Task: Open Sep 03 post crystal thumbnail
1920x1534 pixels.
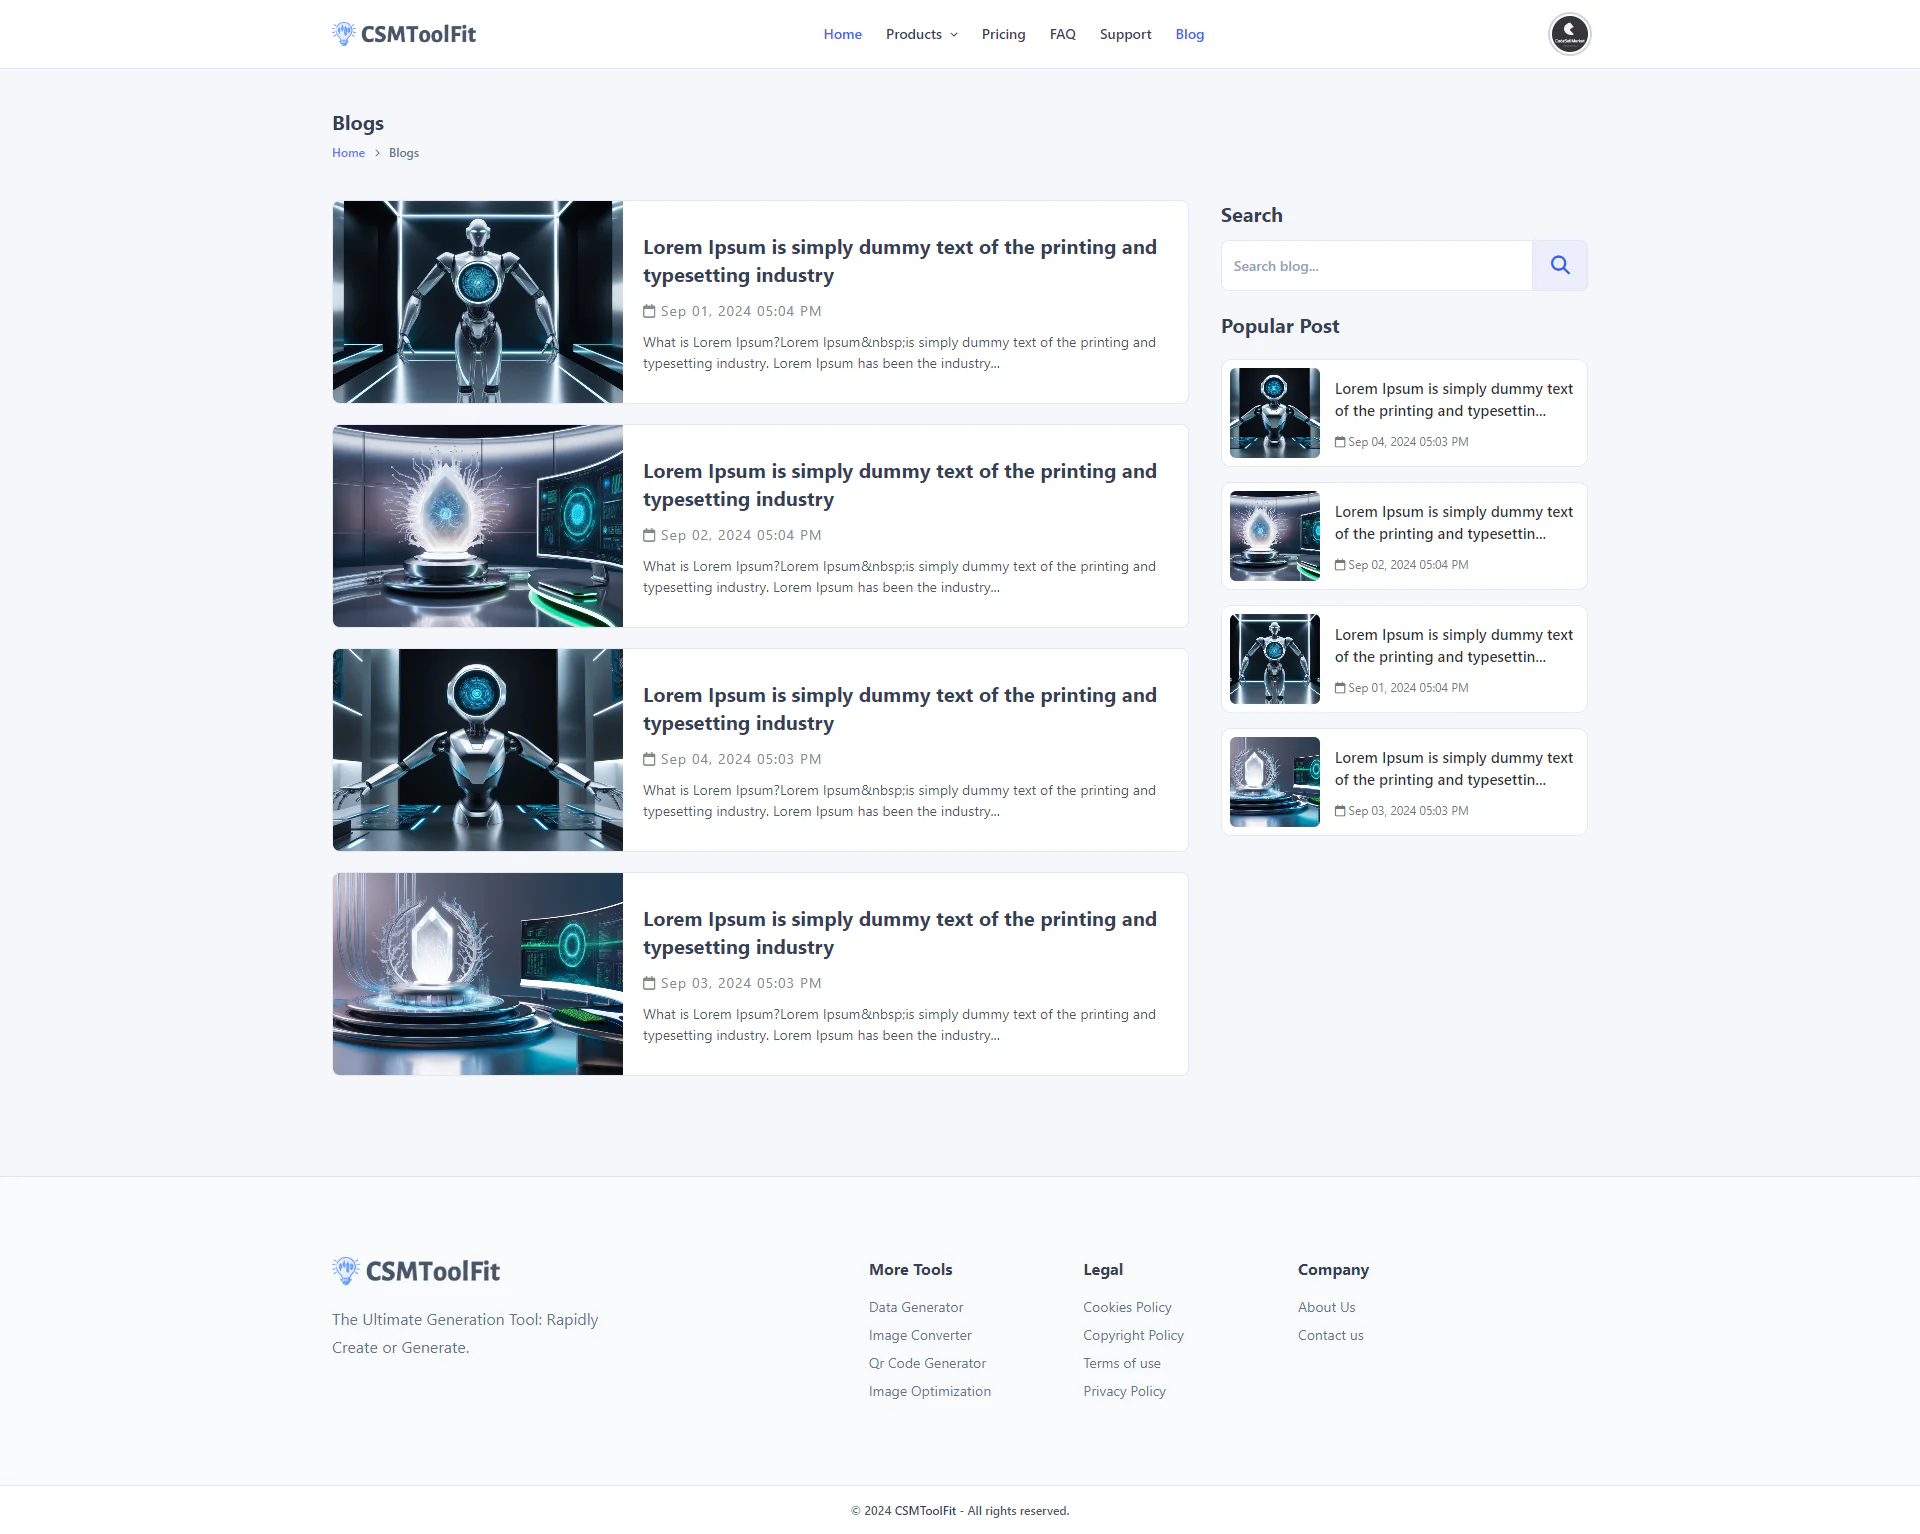Action: click(478, 974)
